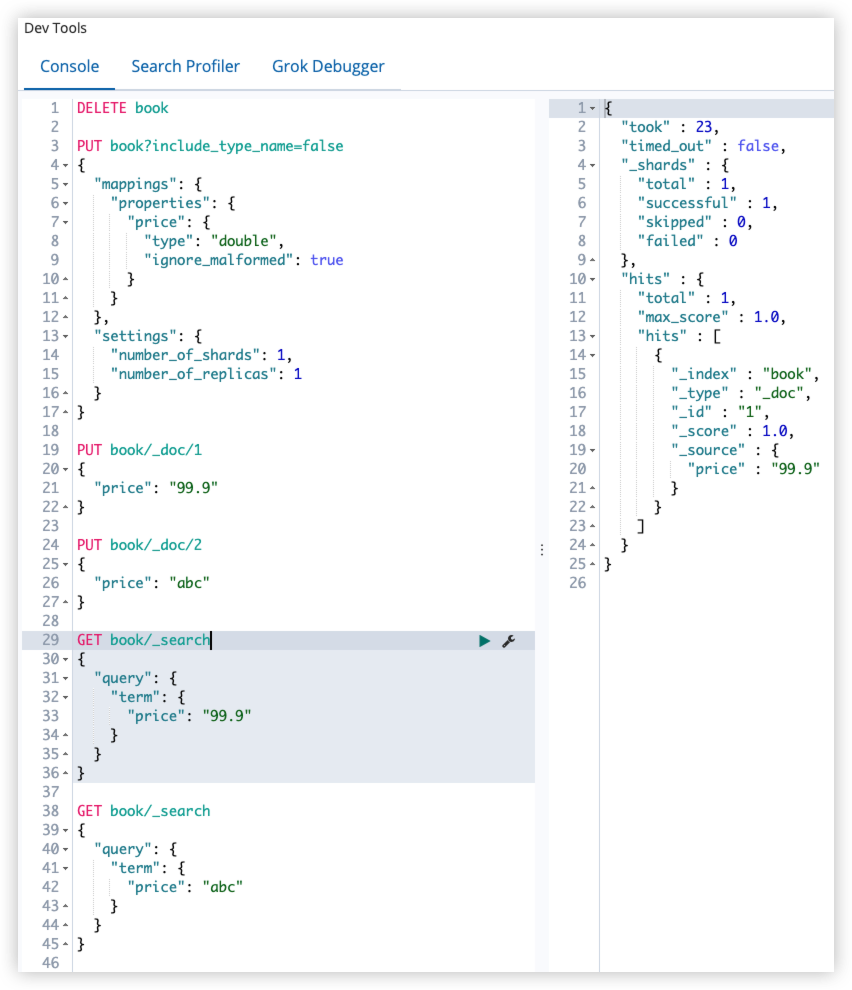Click "max_score" : 1.0 in the response
The height and width of the screenshot is (990, 852).
pos(712,317)
